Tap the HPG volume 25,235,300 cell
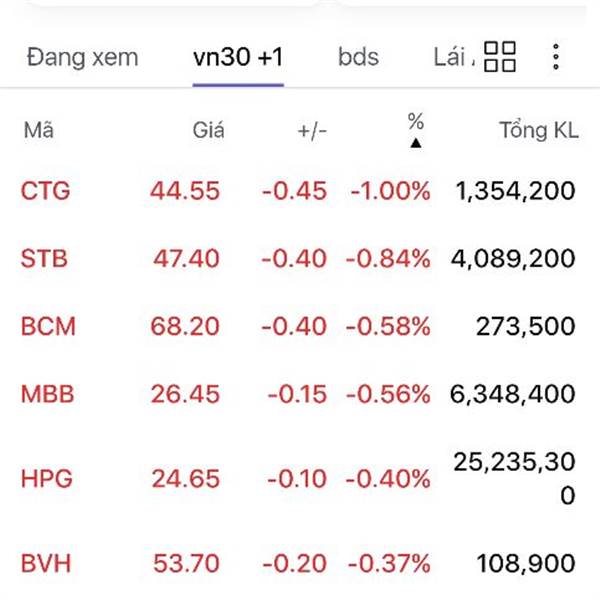Image resolution: width=600 pixels, height=600 pixels. coord(514,478)
